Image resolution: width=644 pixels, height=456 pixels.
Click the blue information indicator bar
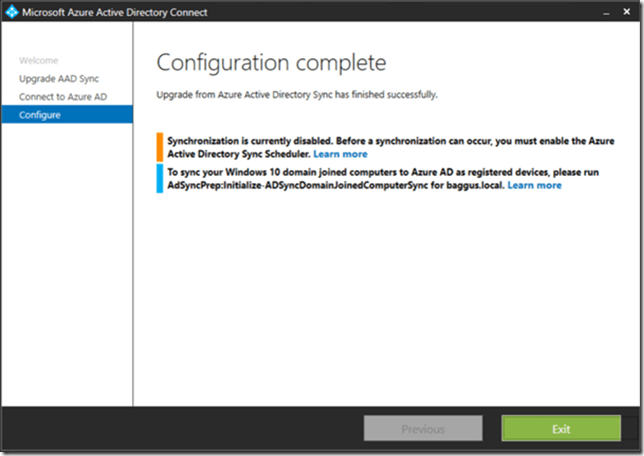click(x=160, y=178)
